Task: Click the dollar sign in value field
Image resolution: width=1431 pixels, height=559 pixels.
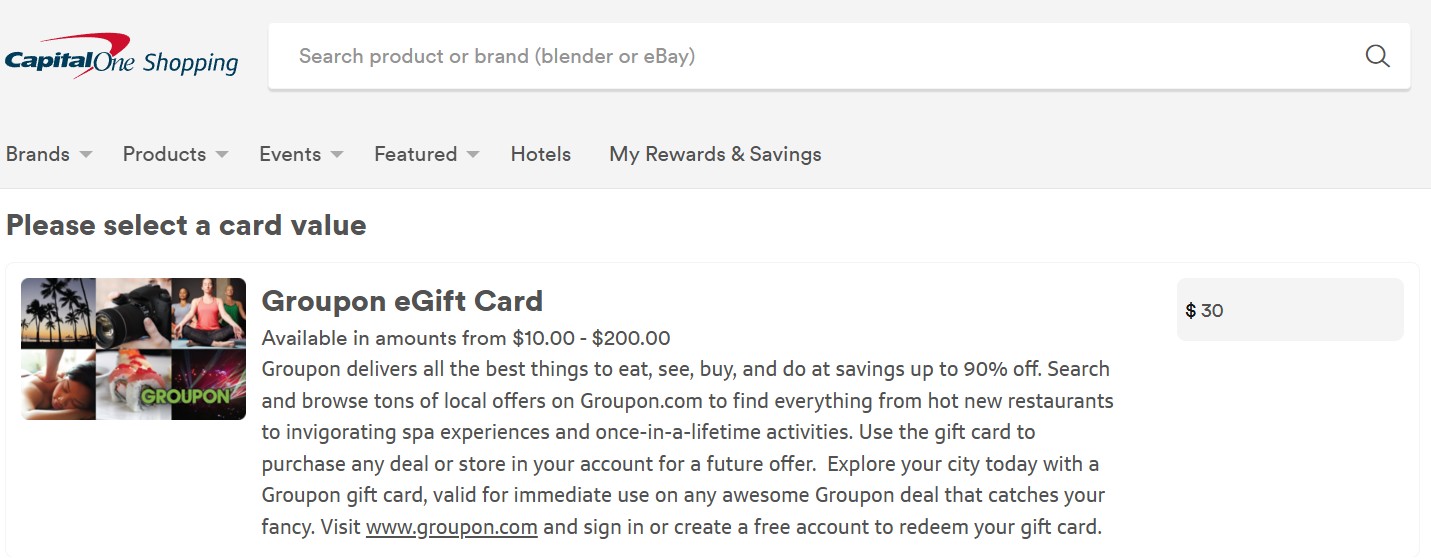Action: [x=1190, y=311]
